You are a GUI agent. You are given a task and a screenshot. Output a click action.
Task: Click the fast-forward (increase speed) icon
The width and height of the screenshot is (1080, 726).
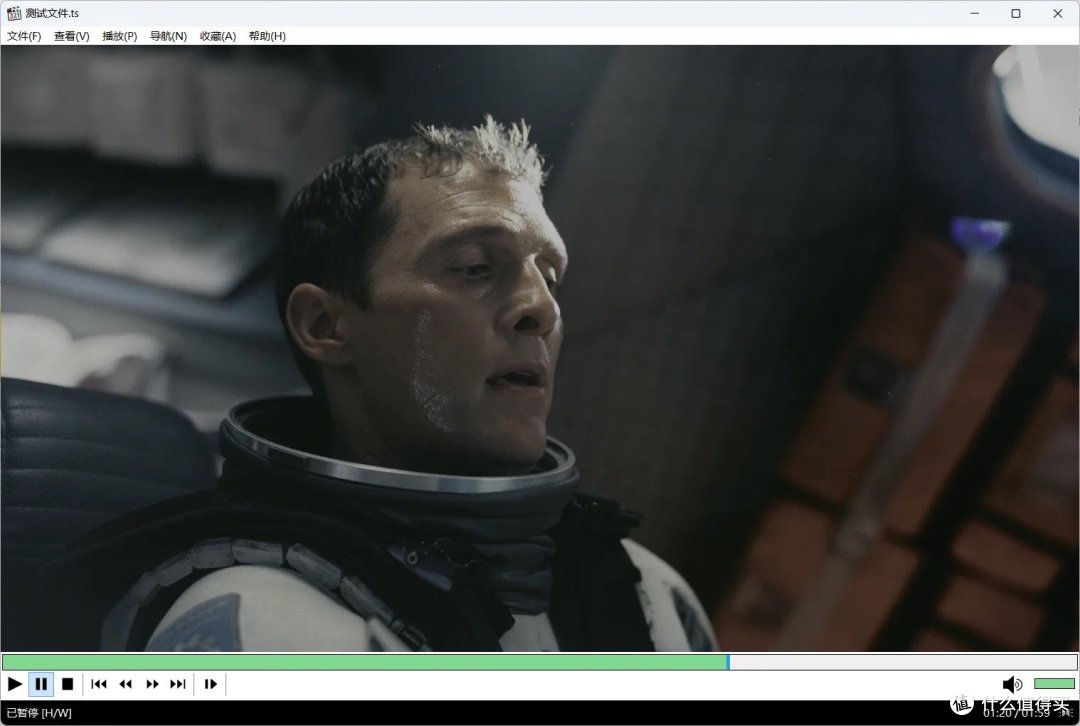[152, 684]
